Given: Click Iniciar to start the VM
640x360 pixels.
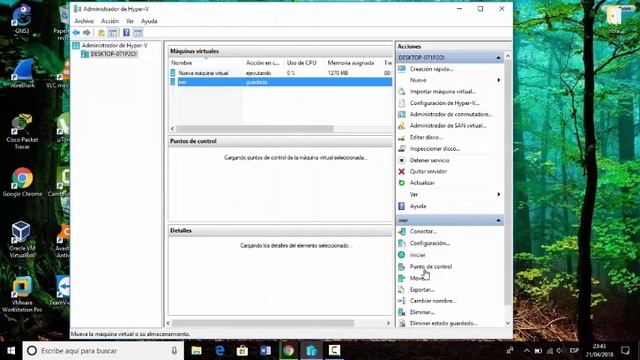Looking at the screenshot, I should (417, 255).
